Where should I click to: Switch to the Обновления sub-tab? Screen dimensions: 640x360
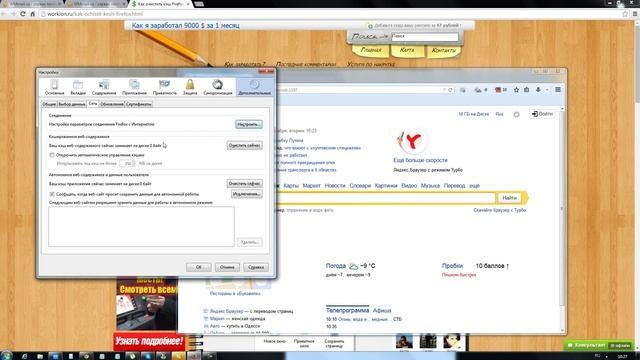111,104
